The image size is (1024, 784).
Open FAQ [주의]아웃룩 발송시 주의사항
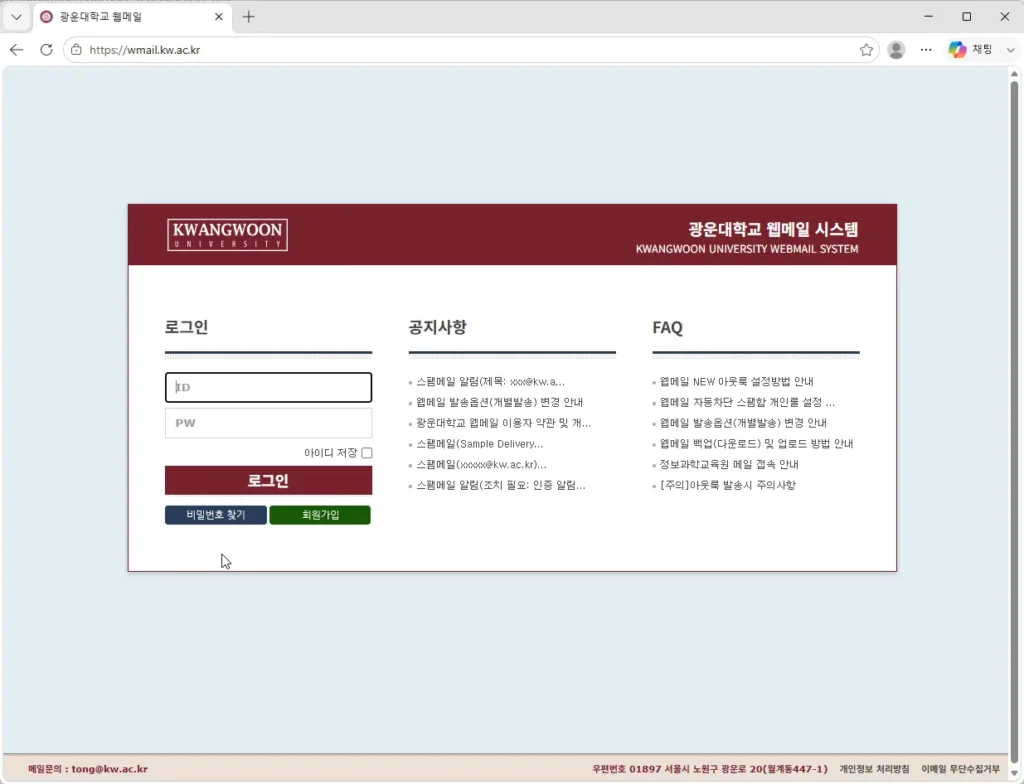(x=728, y=485)
